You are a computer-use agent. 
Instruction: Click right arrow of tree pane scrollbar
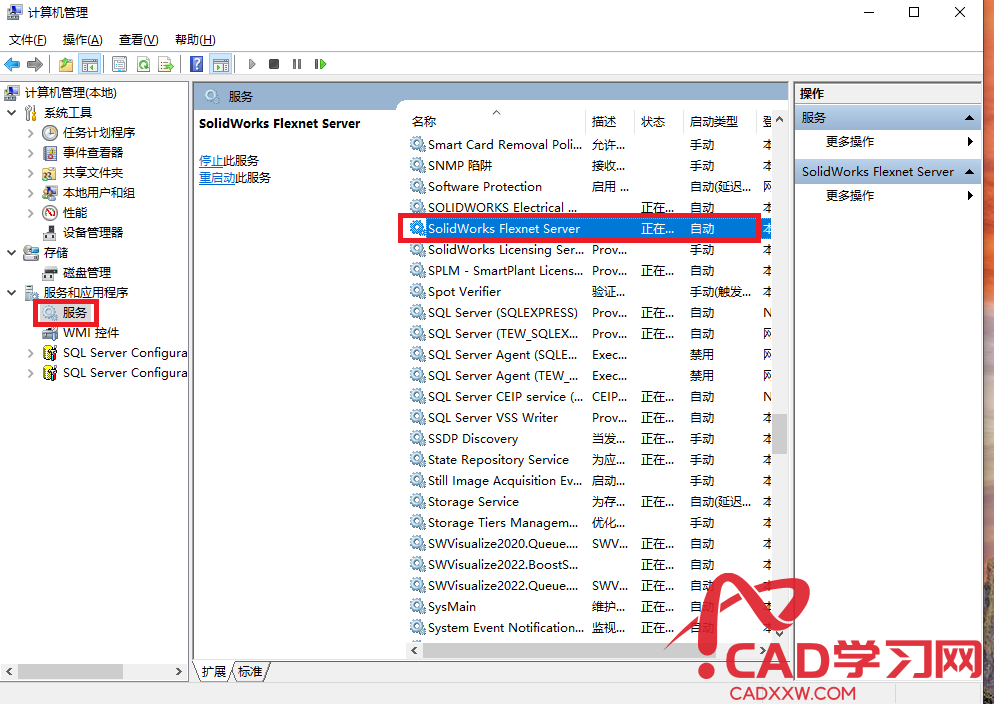click(x=179, y=671)
